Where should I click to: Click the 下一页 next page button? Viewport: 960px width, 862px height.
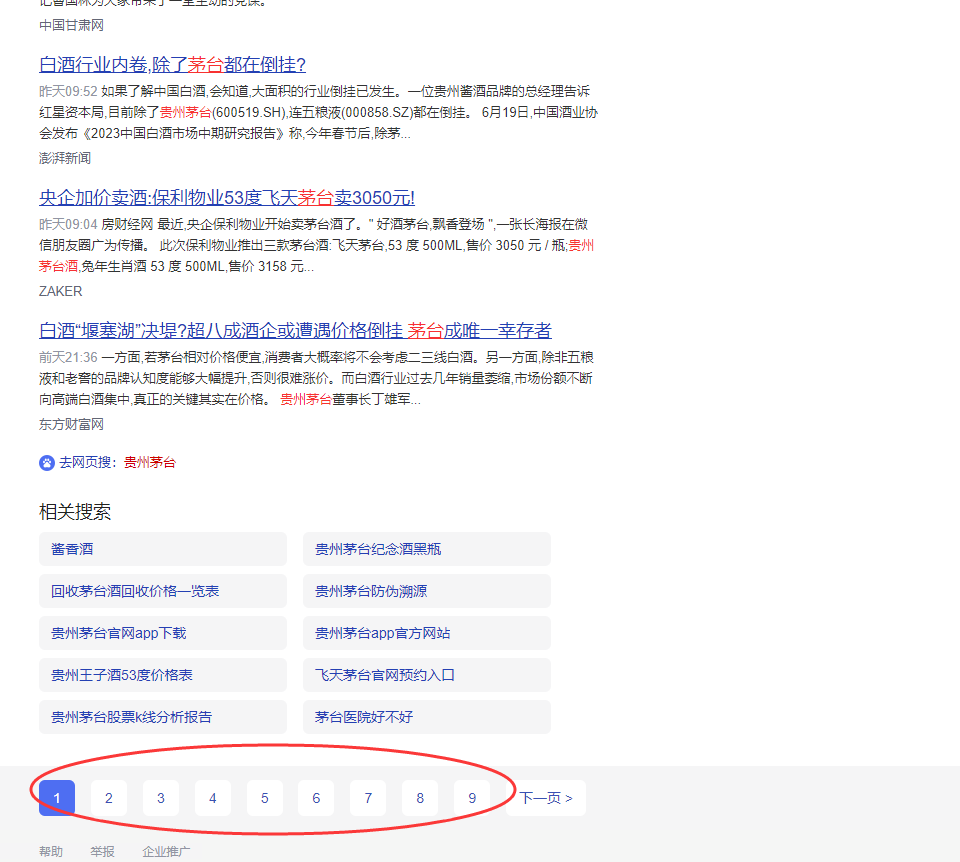click(x=545, y=798)
